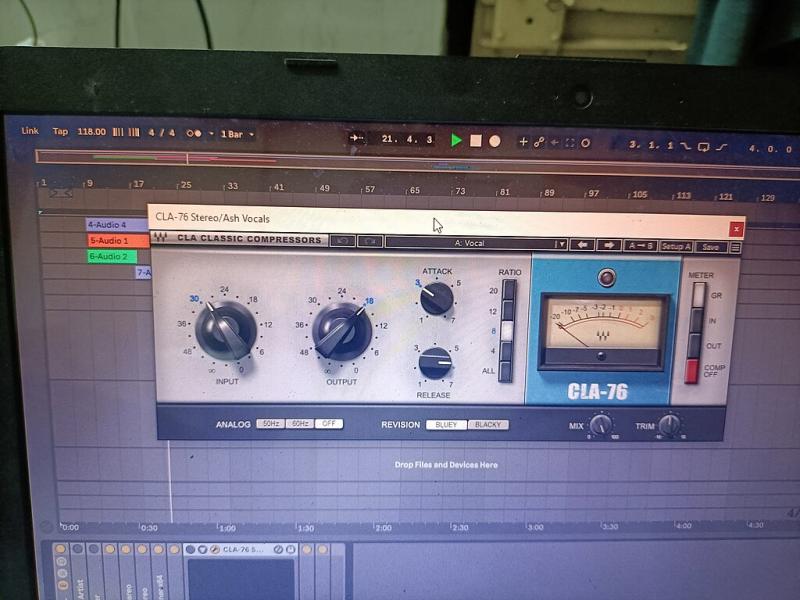Toggle the MIDI arrangement overdub plus icon

coord(523,142)
